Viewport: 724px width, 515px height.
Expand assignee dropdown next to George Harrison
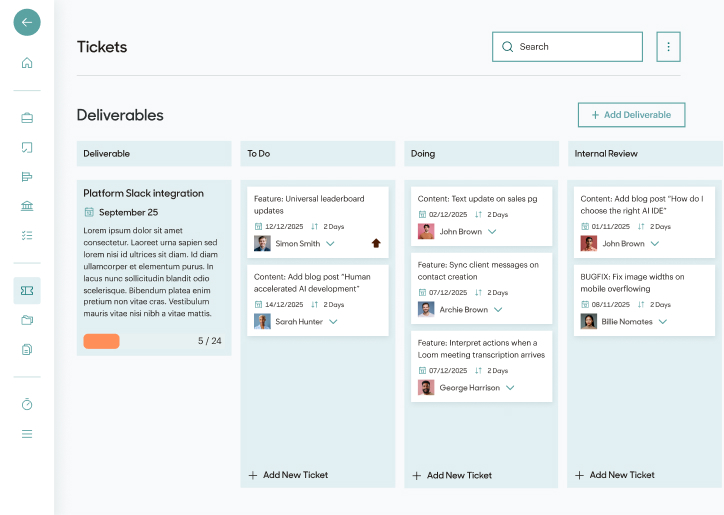click(510, 388)
